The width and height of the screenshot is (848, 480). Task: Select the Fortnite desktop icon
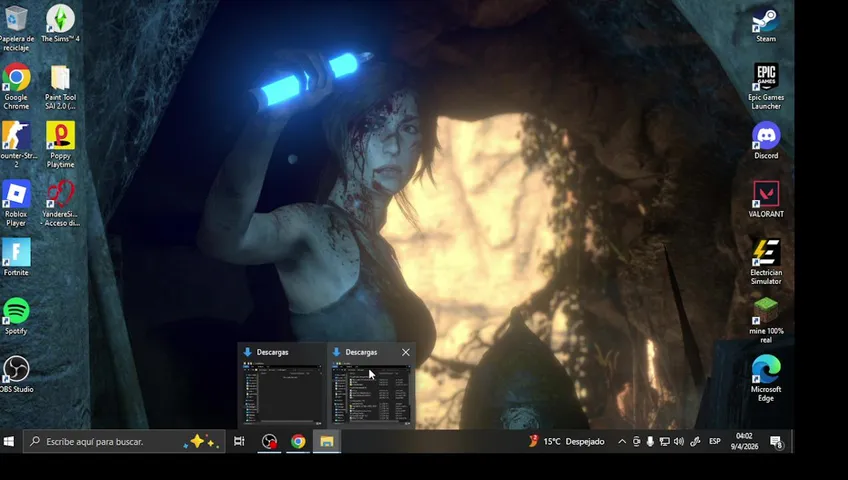(16, 257)
